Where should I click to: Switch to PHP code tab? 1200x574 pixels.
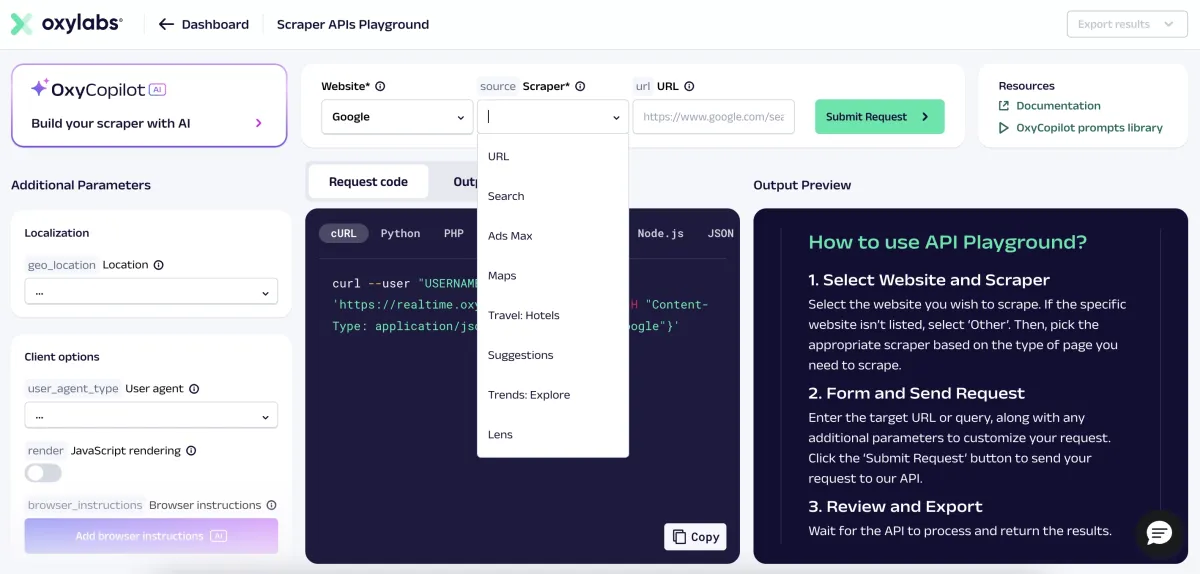[454, 233]
